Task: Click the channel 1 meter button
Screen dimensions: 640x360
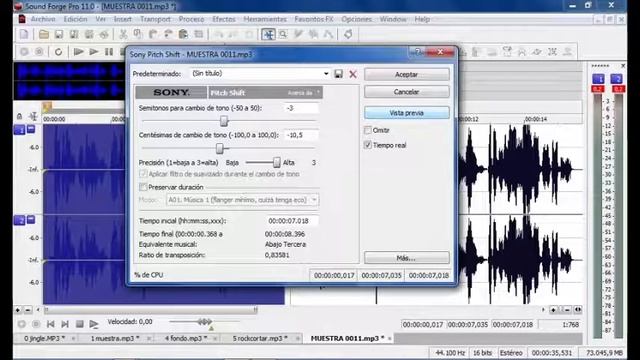Action: pos(598,79)
